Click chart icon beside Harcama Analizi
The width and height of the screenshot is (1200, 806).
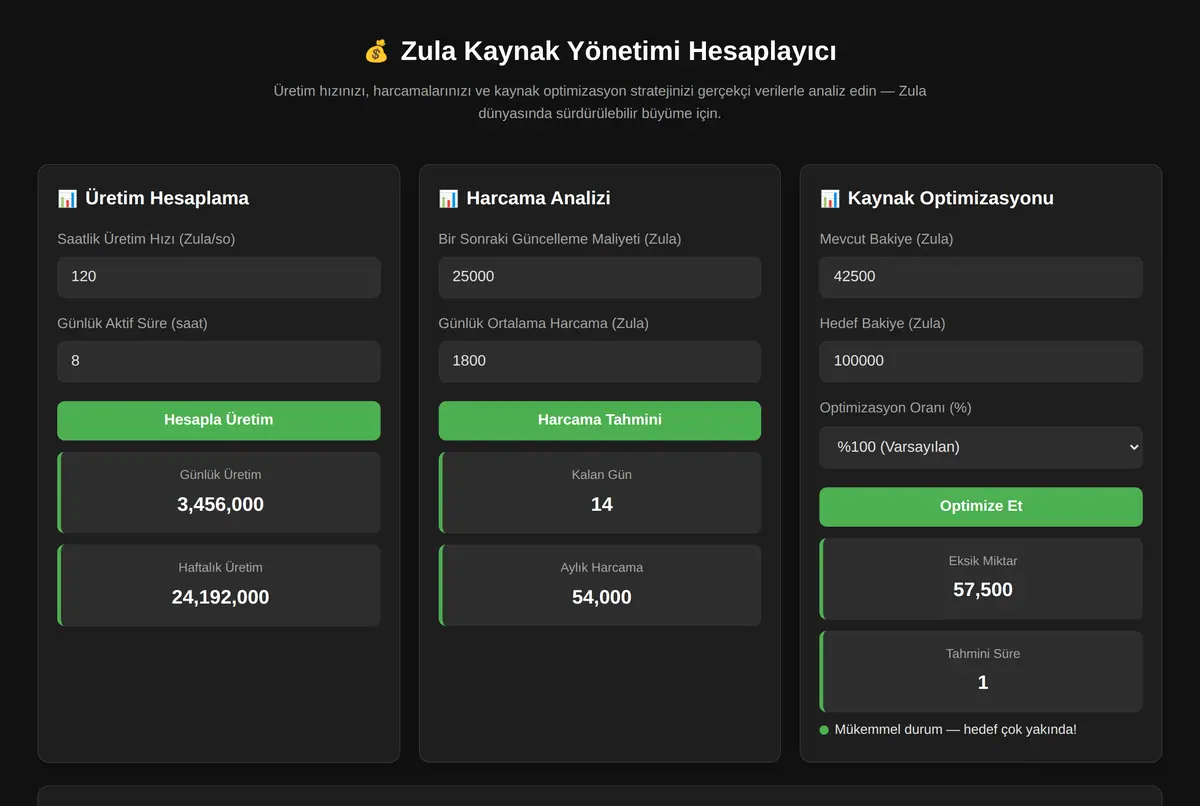pyautogui.click(x=448, y=198)
